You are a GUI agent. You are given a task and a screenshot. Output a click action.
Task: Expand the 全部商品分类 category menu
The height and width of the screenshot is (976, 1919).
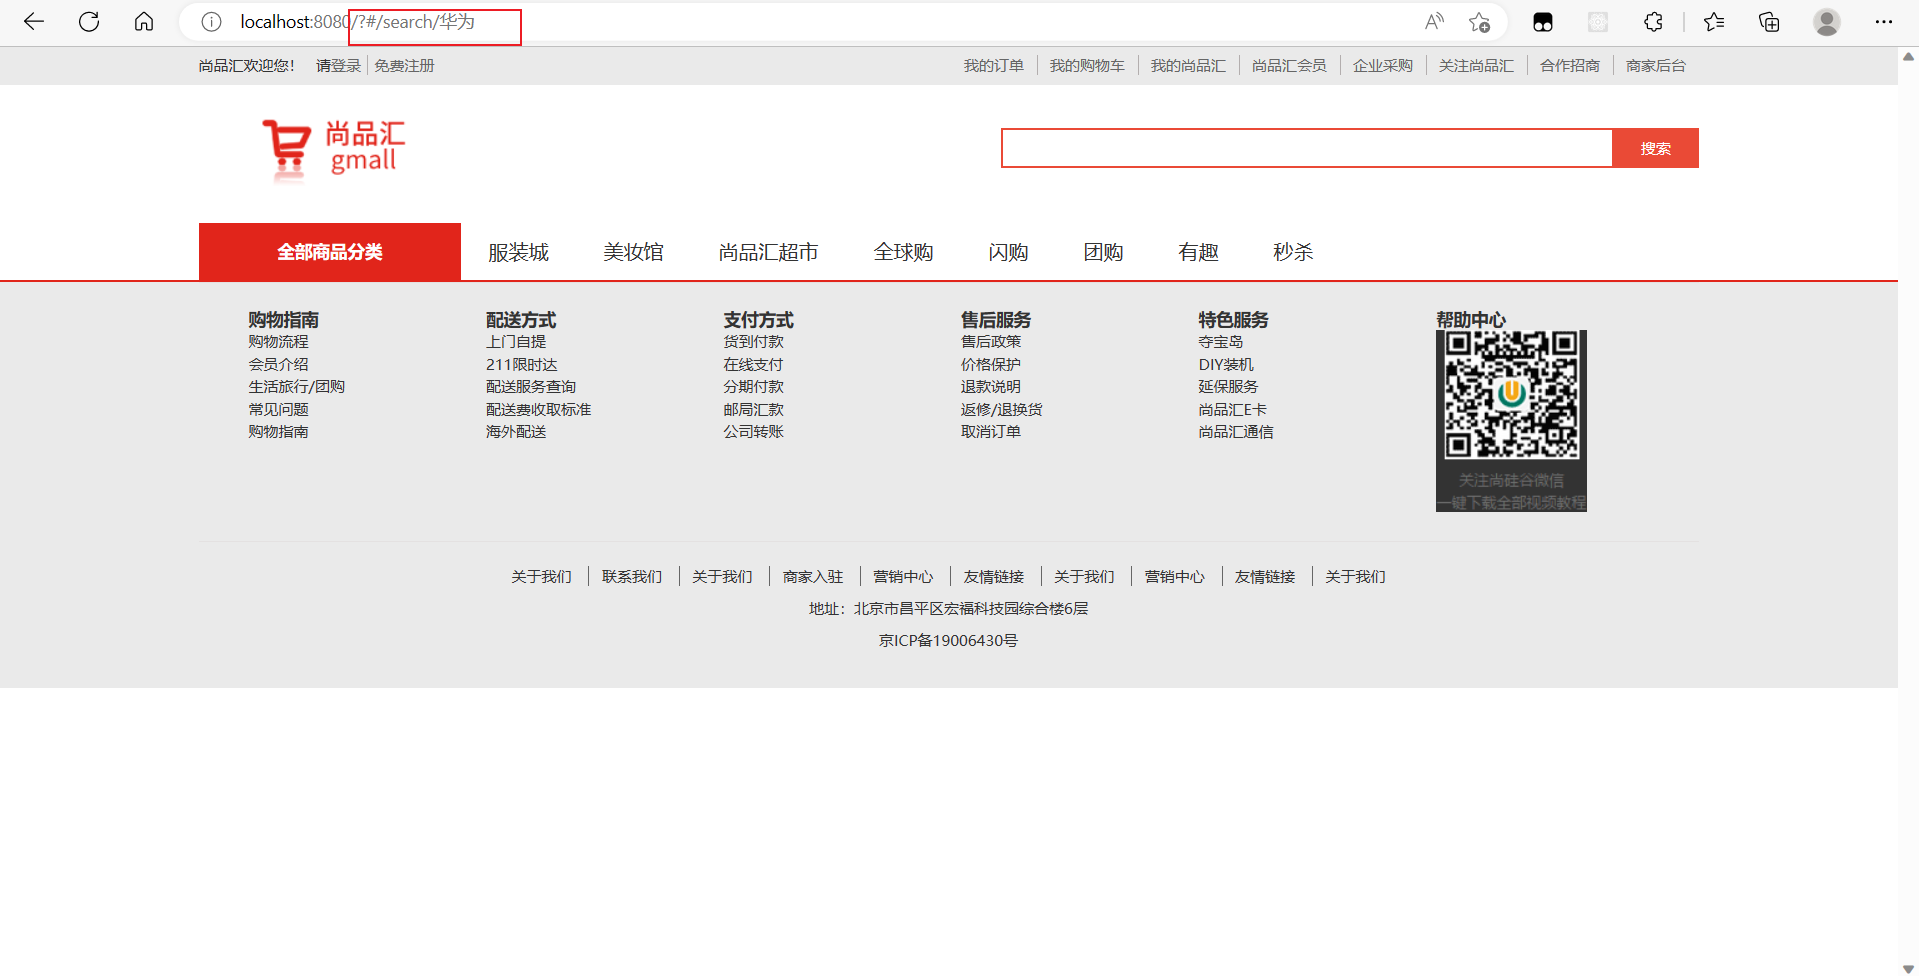pos(329,251)
